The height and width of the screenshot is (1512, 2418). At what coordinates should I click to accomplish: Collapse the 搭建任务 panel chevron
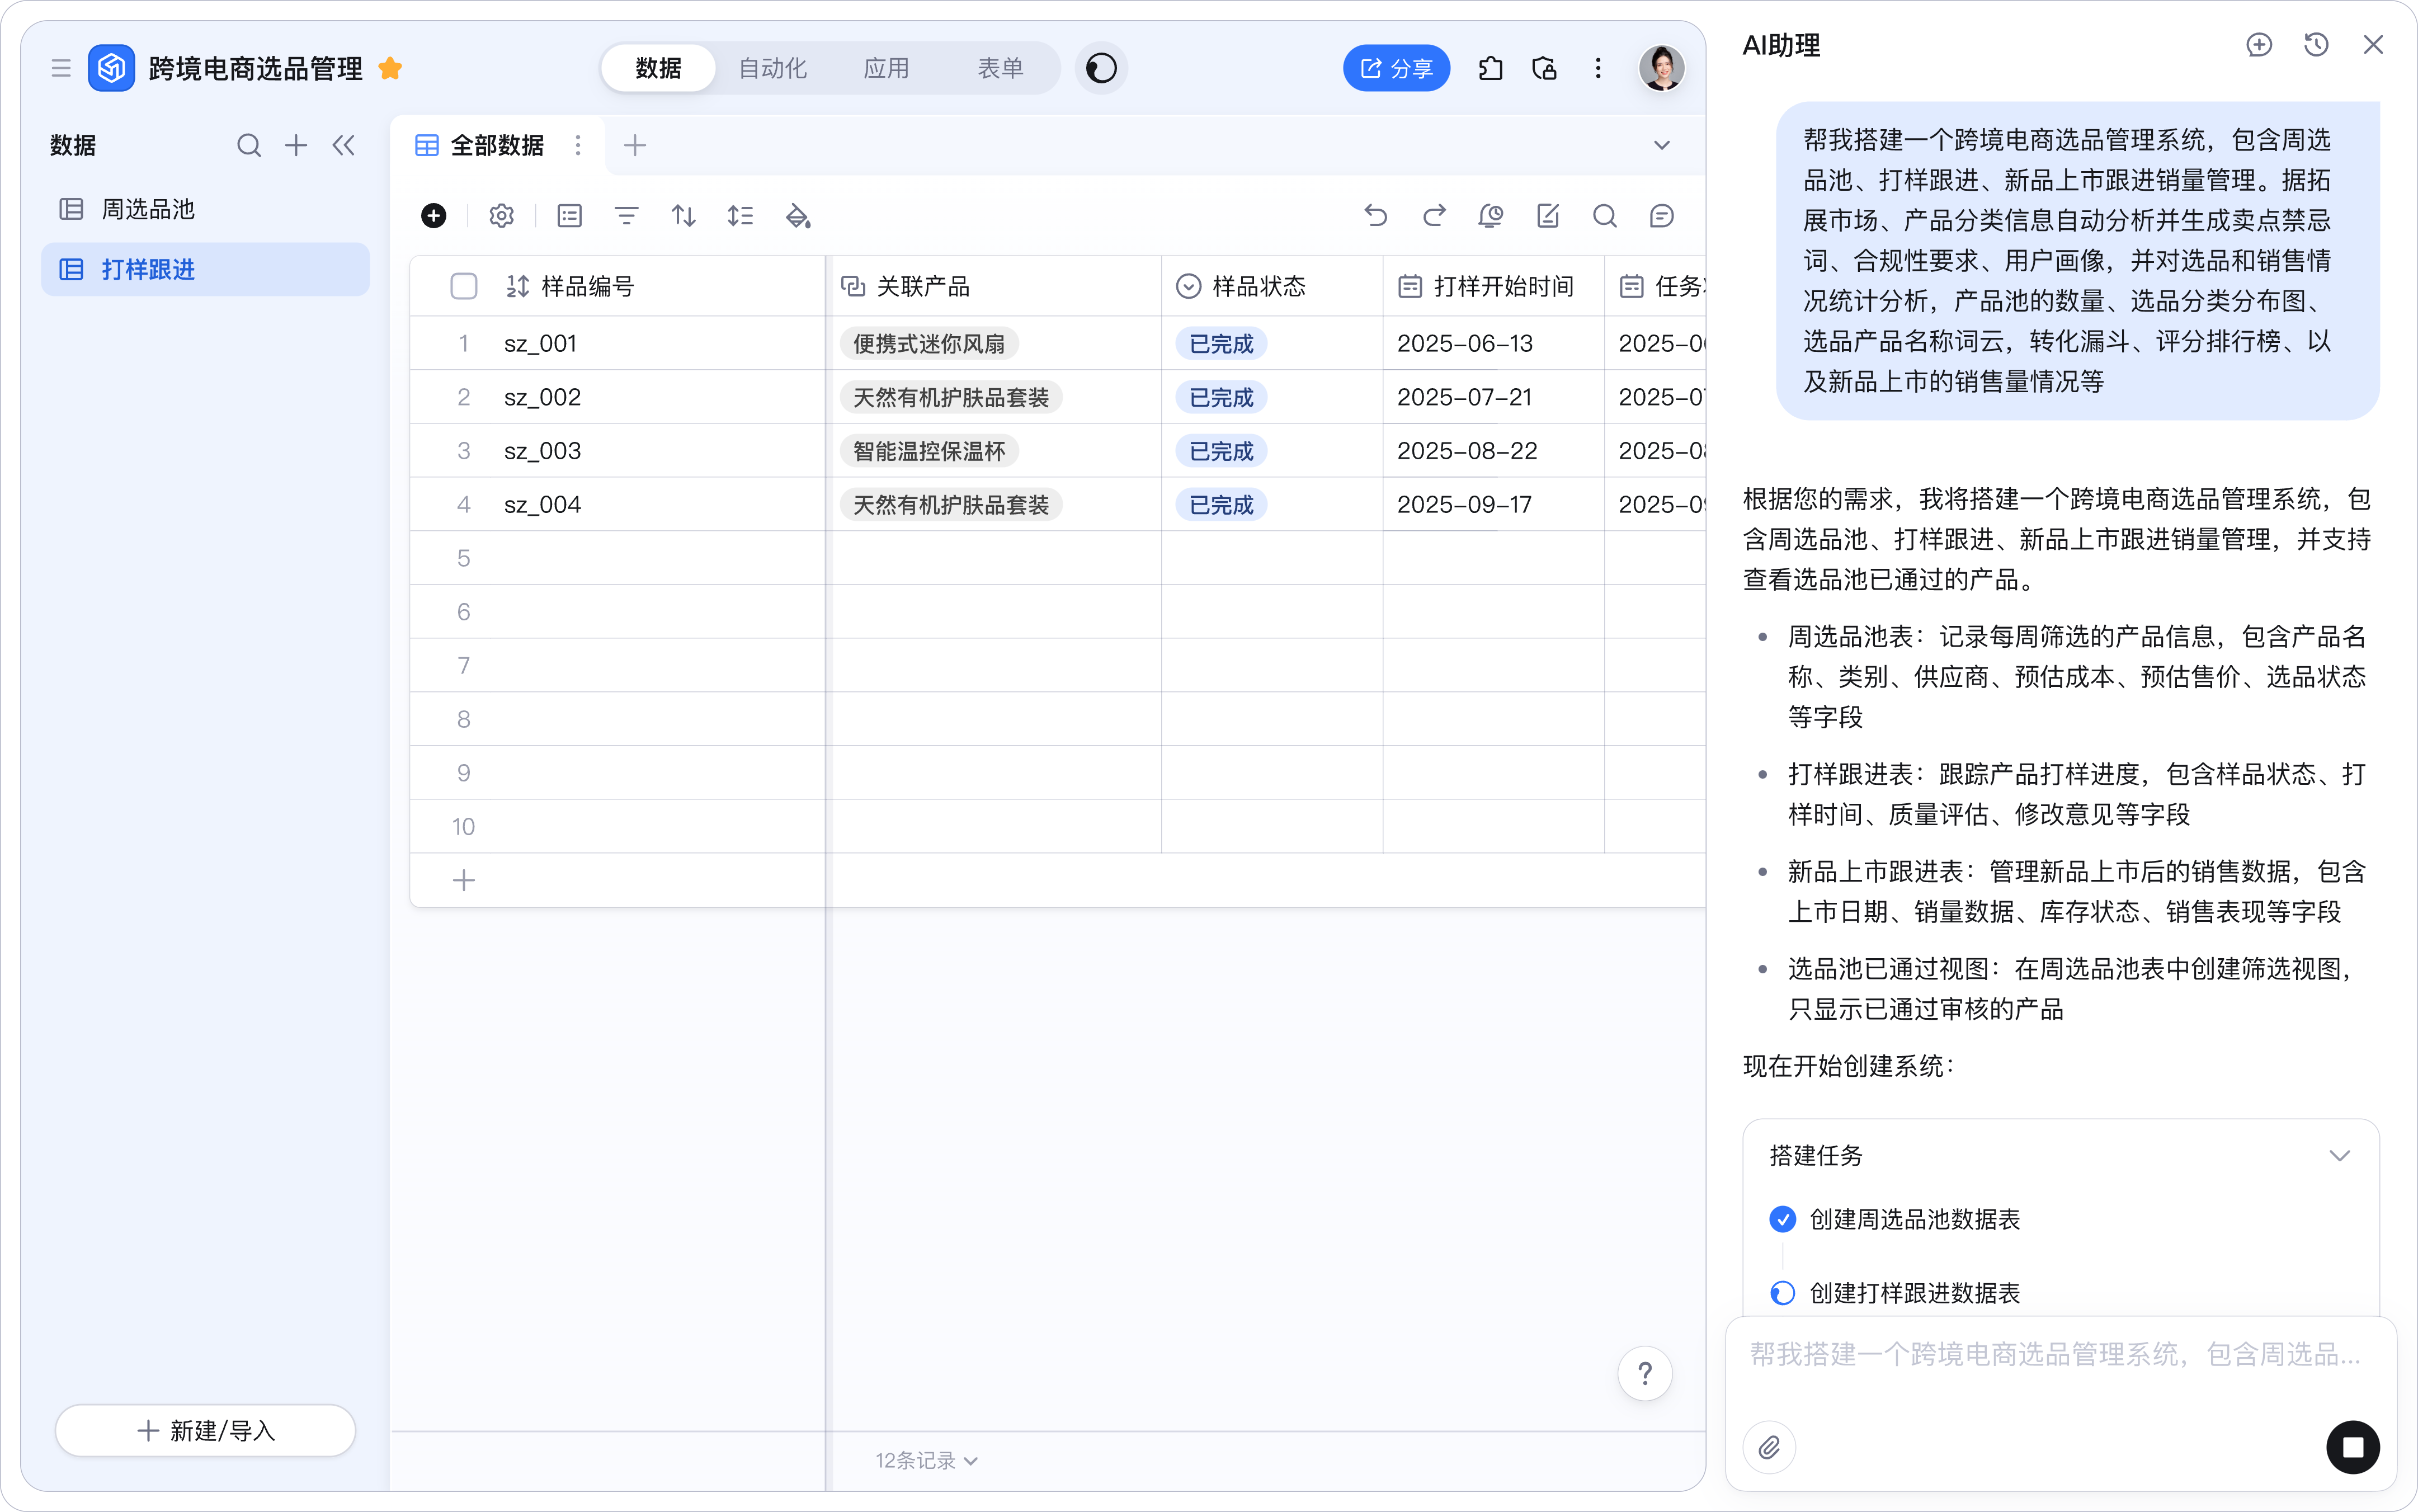[x=2340, y=1155]
